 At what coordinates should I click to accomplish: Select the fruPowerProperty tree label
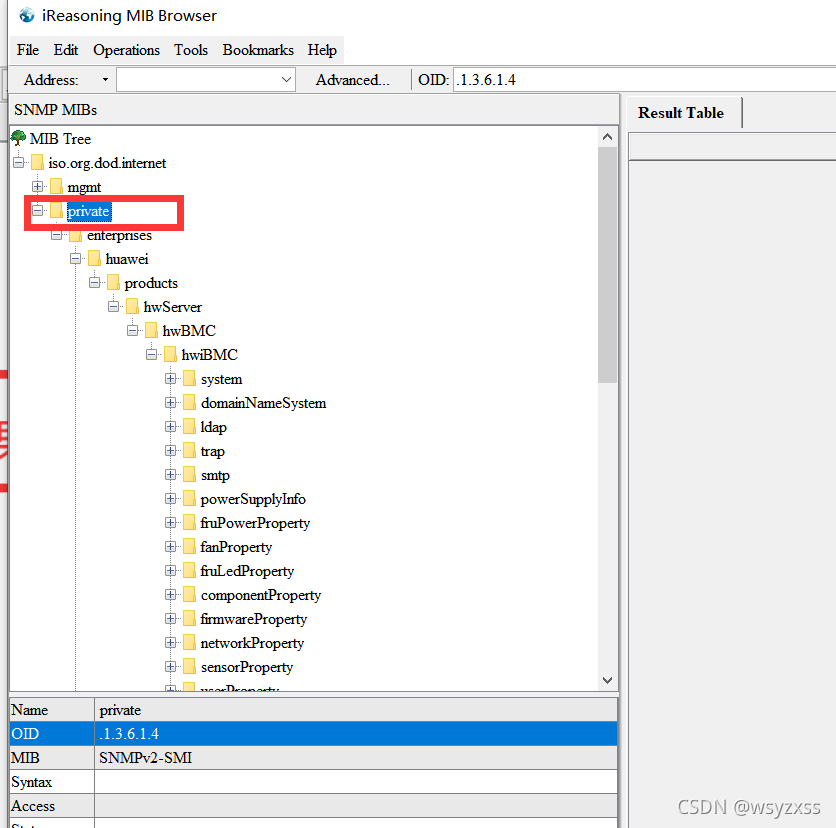click(255, 523)
